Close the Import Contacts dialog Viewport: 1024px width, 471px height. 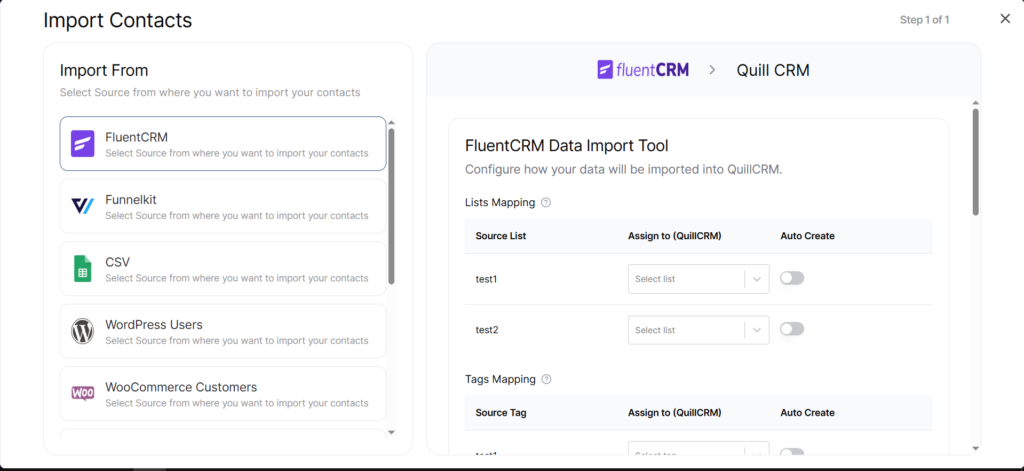tap(1005, 19)
